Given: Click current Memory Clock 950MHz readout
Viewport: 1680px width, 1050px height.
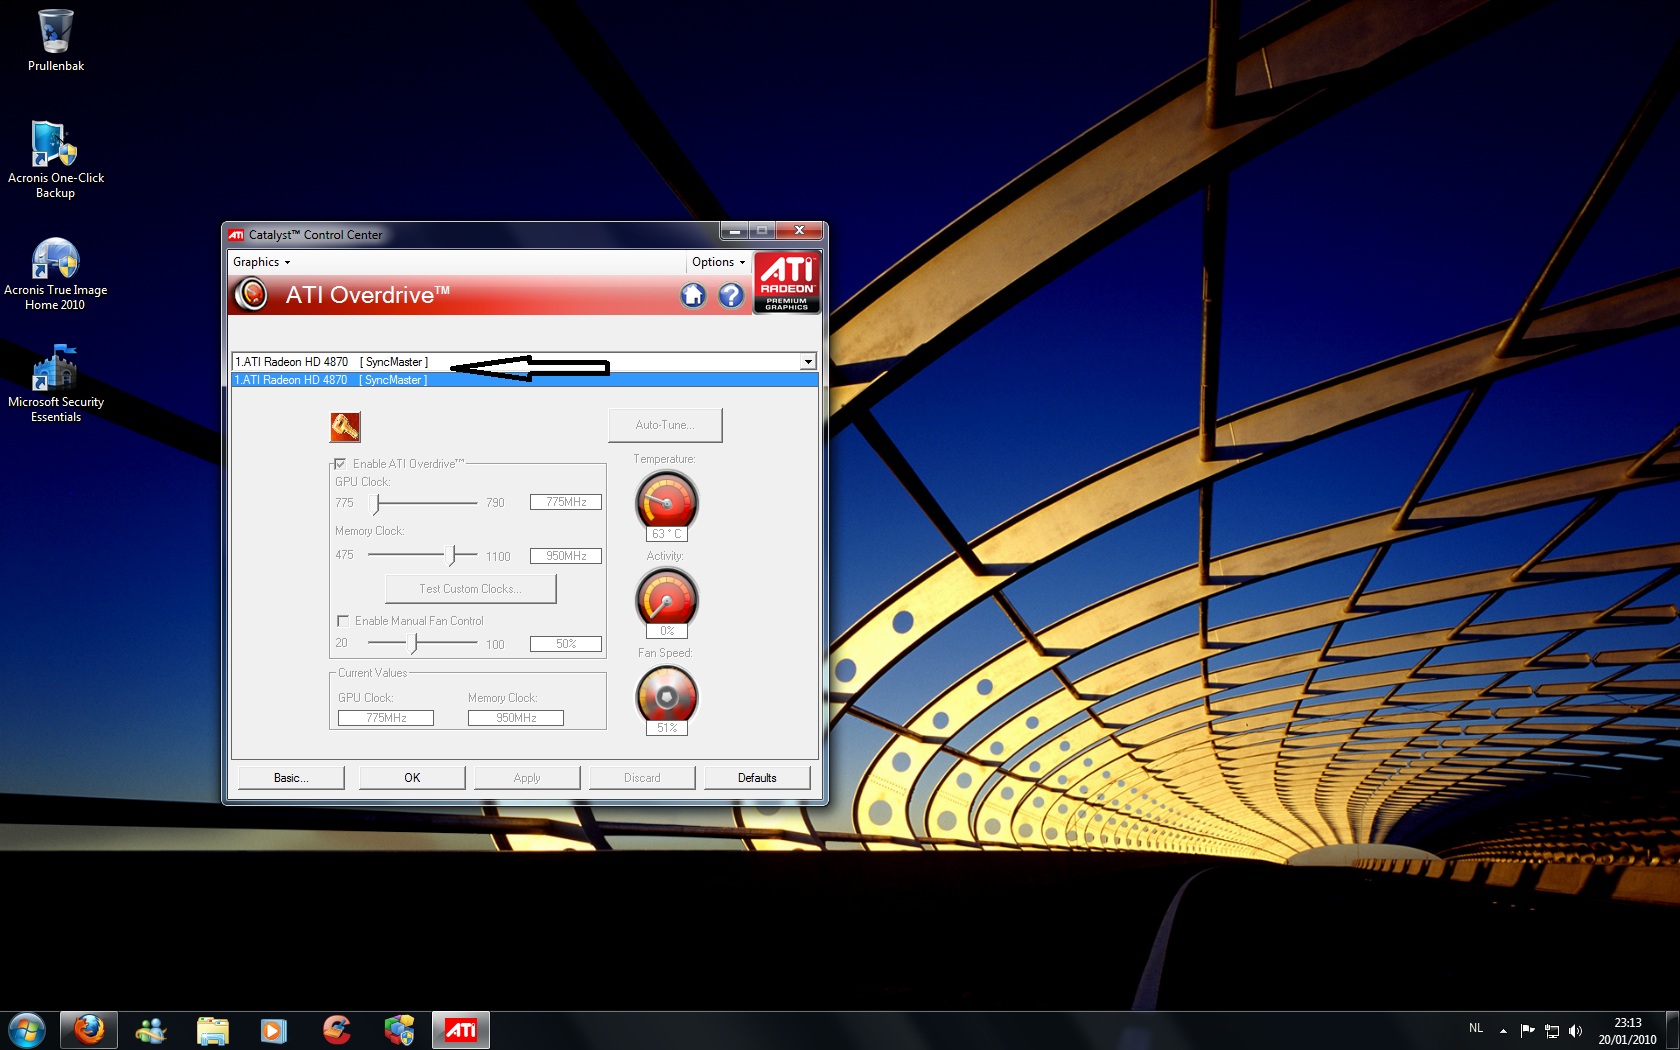Looking at the screenshot, I should pos(516,718).
